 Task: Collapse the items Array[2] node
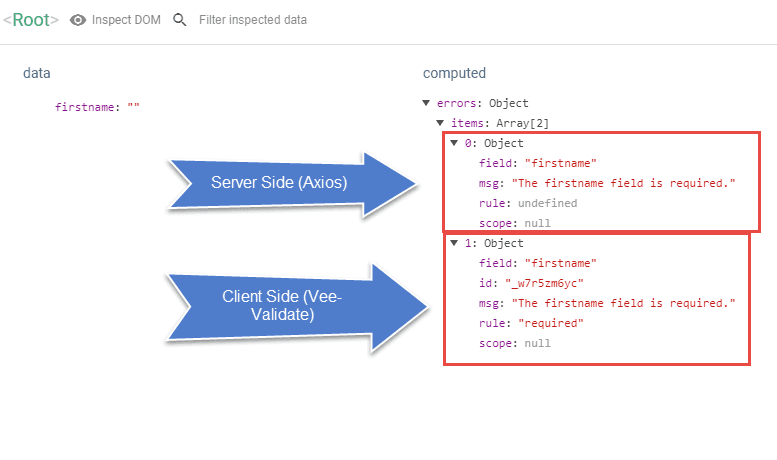[440, 123]
